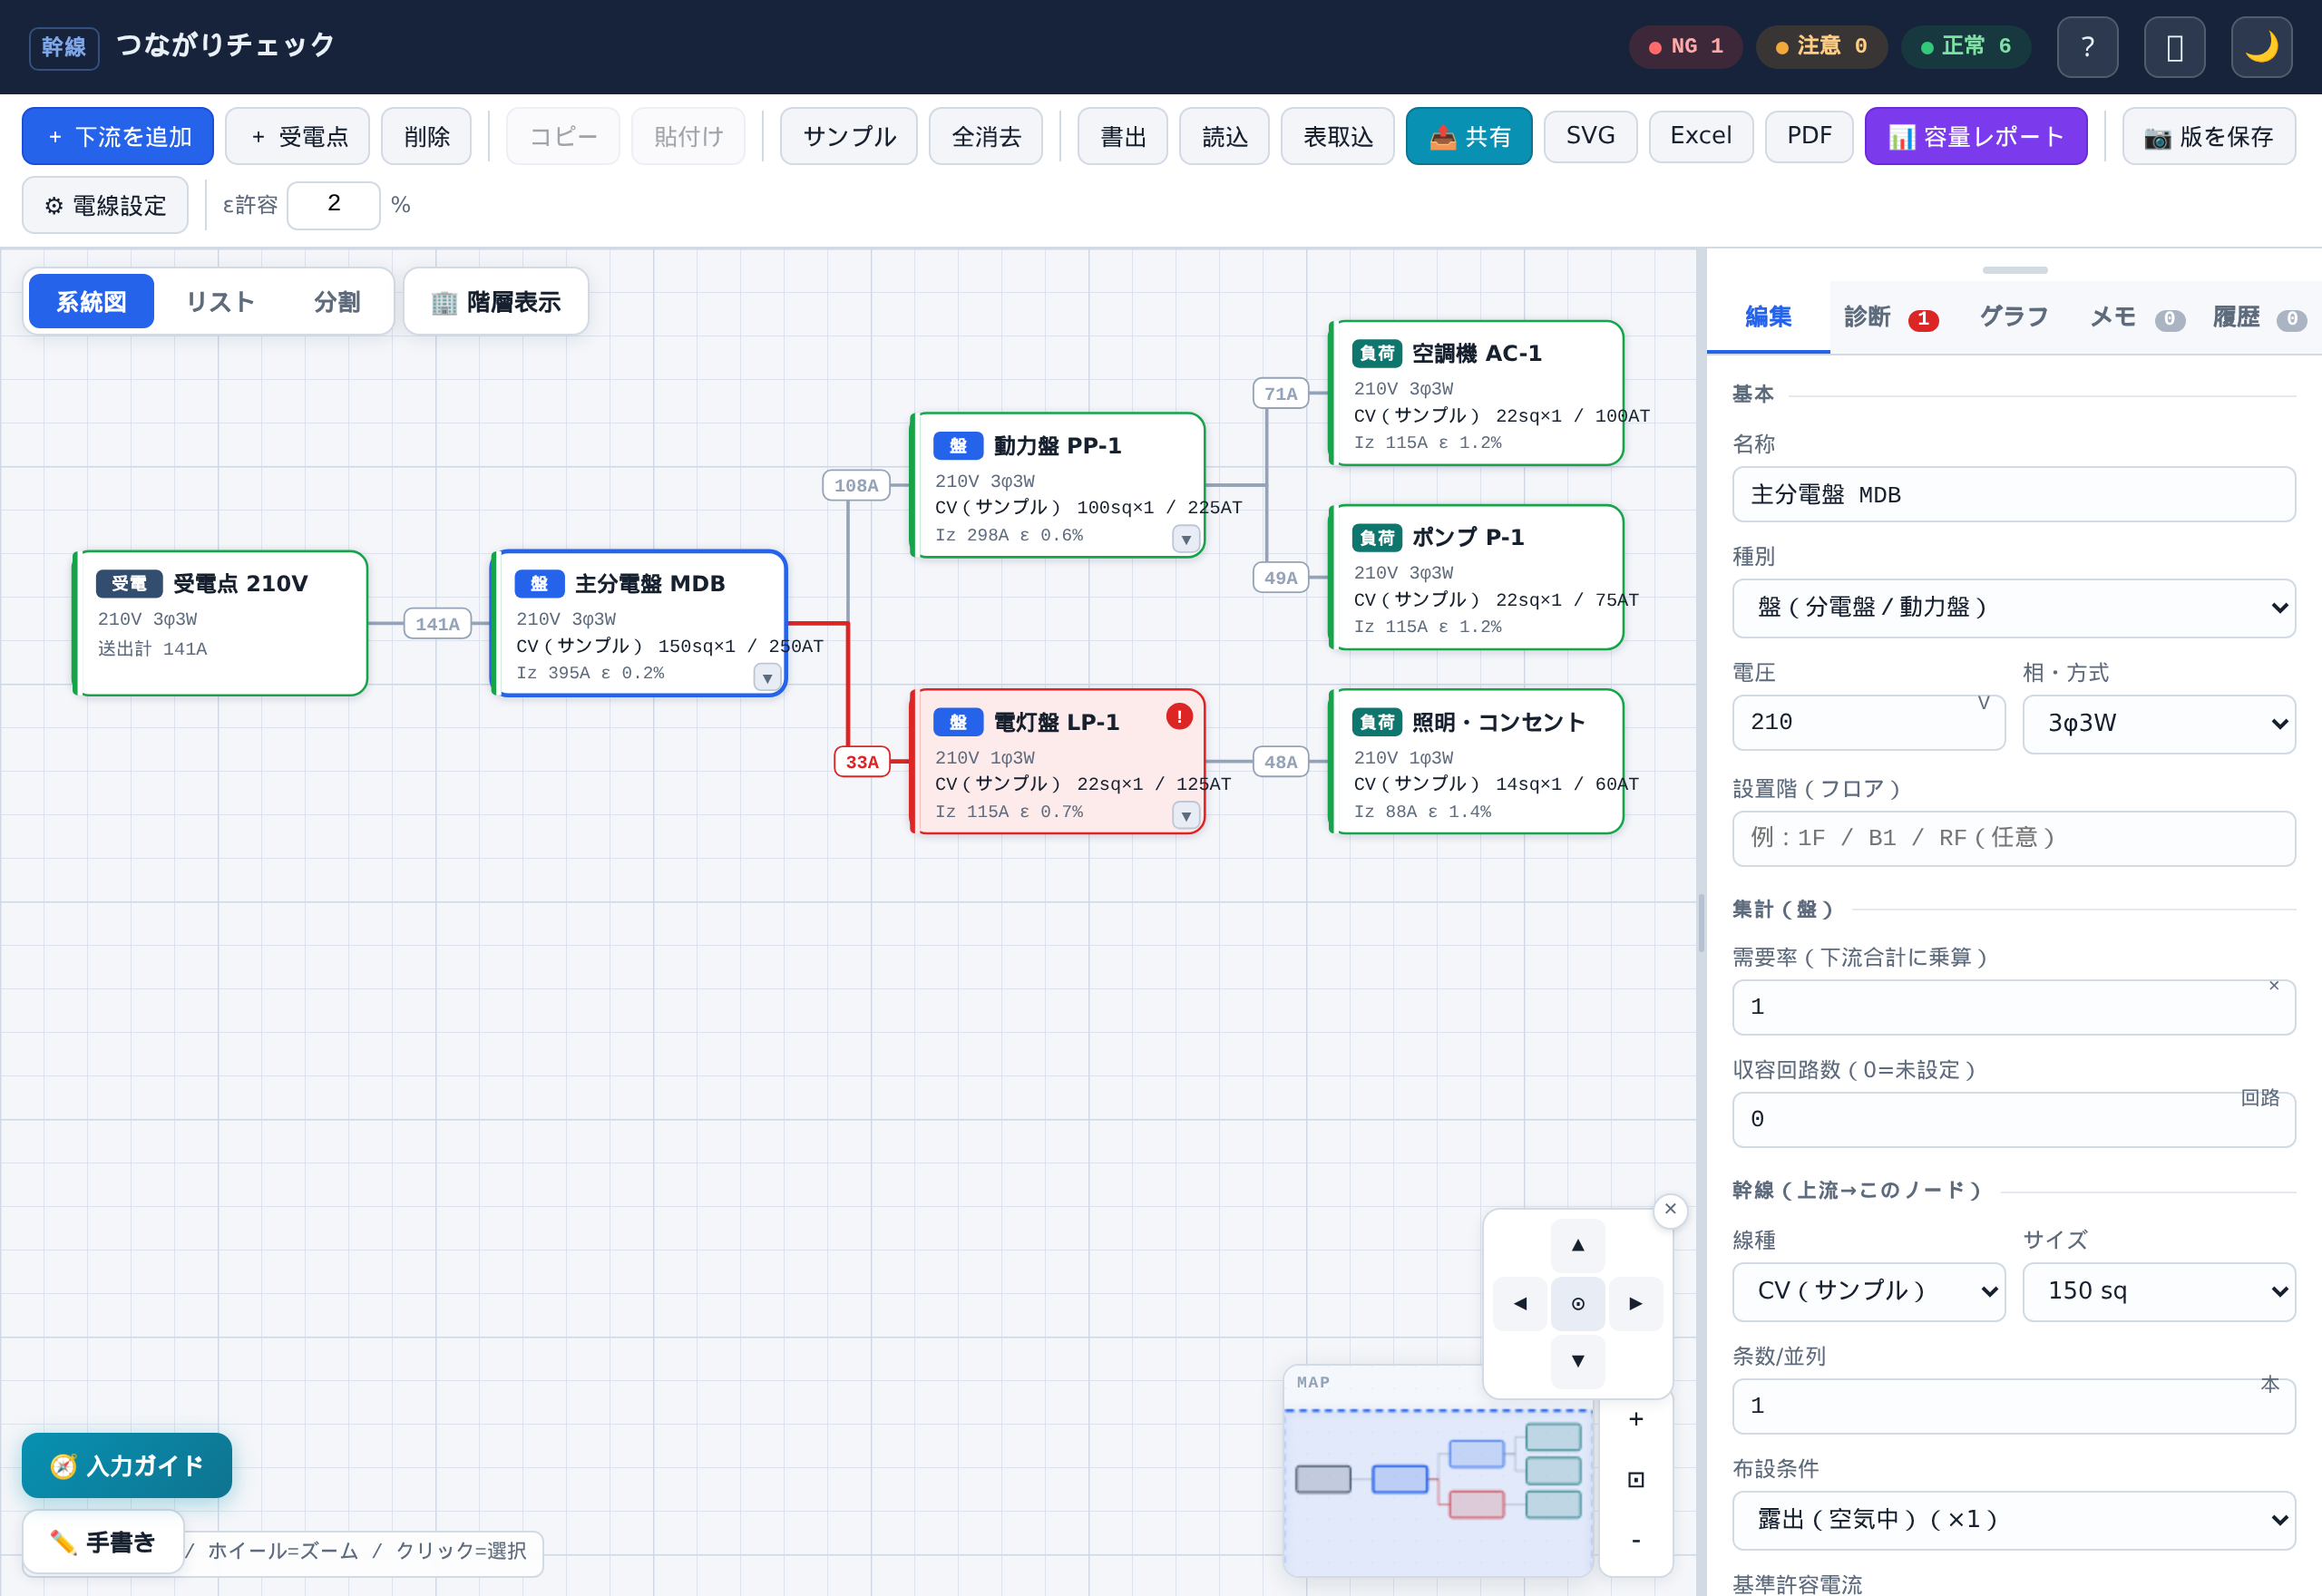Zoom in with the plus icon
2322x1596 pixels.
(1636, 1419)
